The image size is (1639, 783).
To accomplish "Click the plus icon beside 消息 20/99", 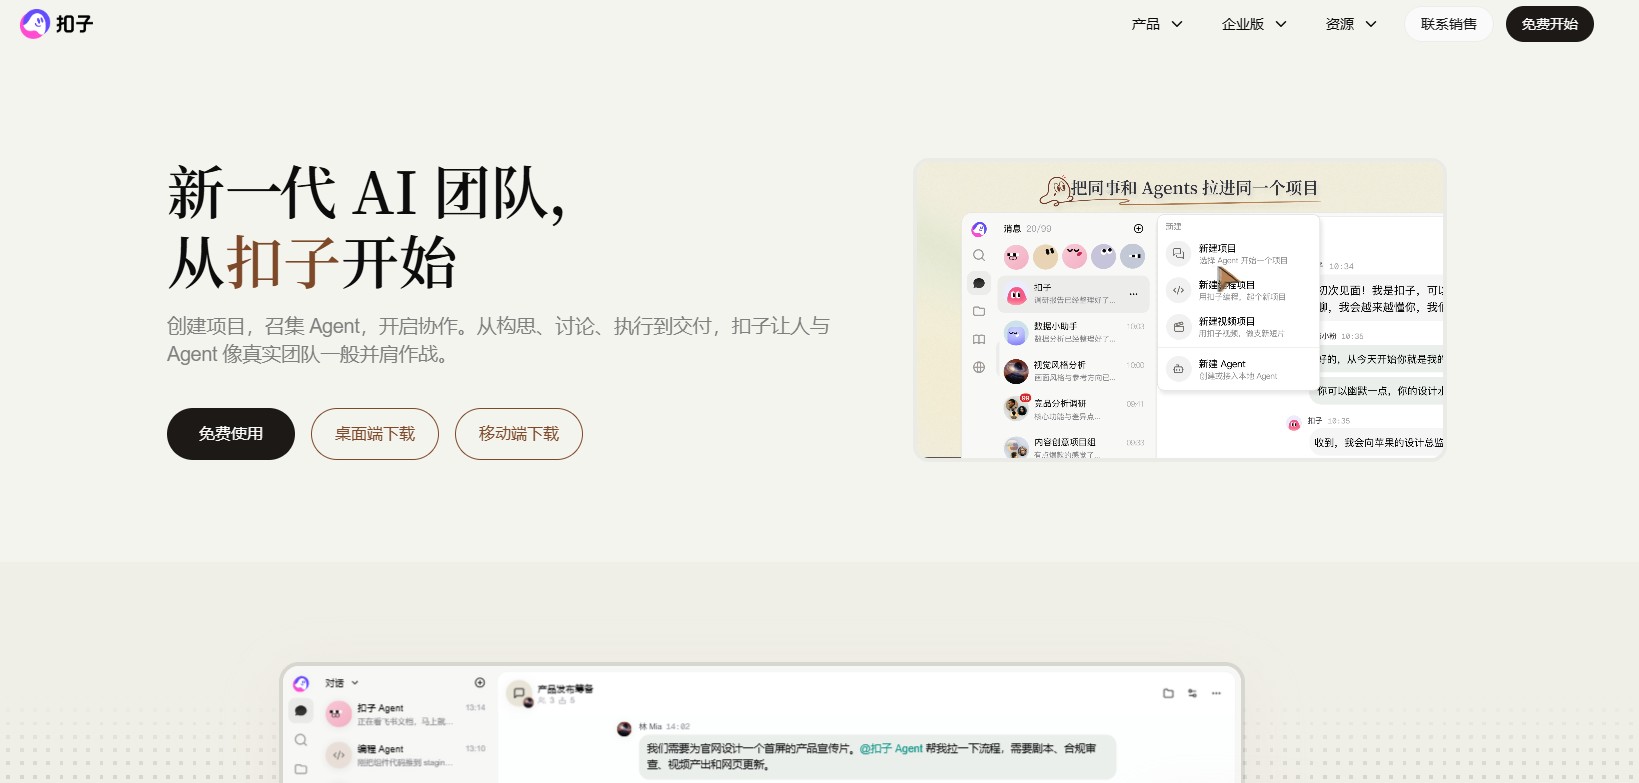I will (x=1138, y=229).
